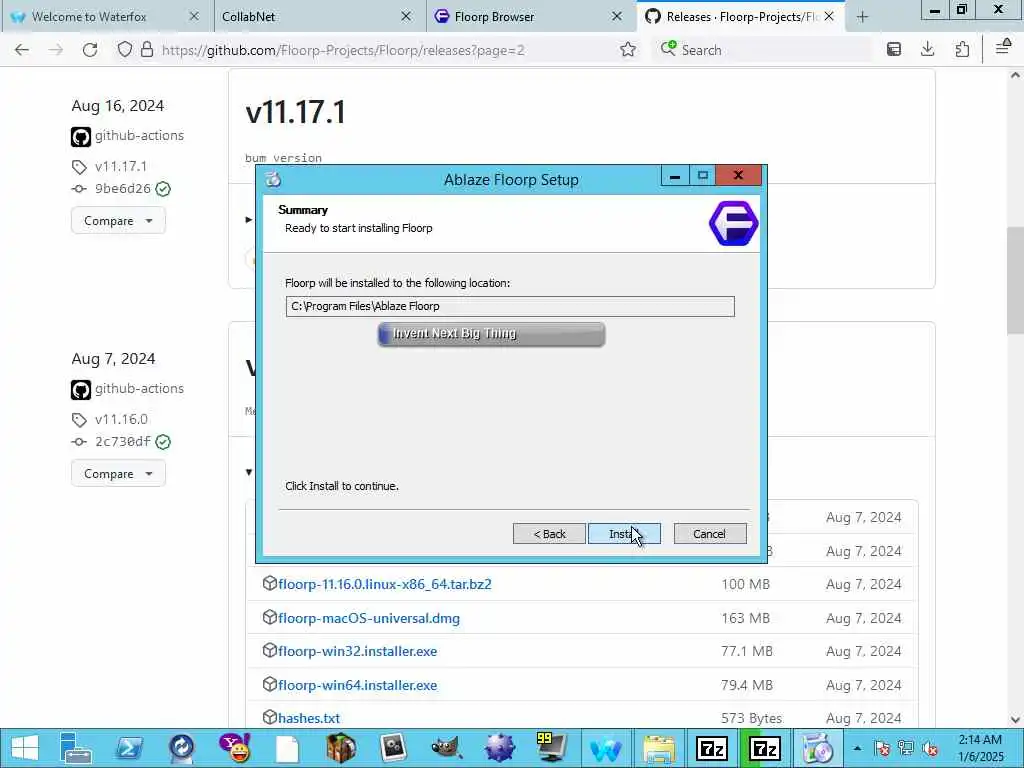
Task: Select the Releases Floorp-Projects tab
Action: [741, 17]
